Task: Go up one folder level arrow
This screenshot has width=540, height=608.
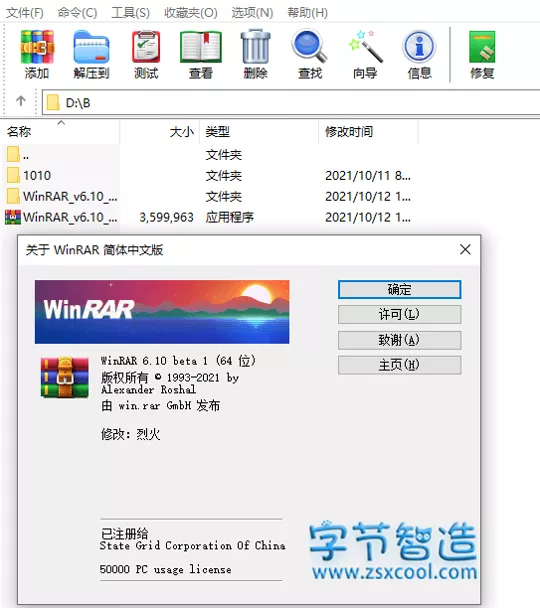Action: (x=21, y=102)
